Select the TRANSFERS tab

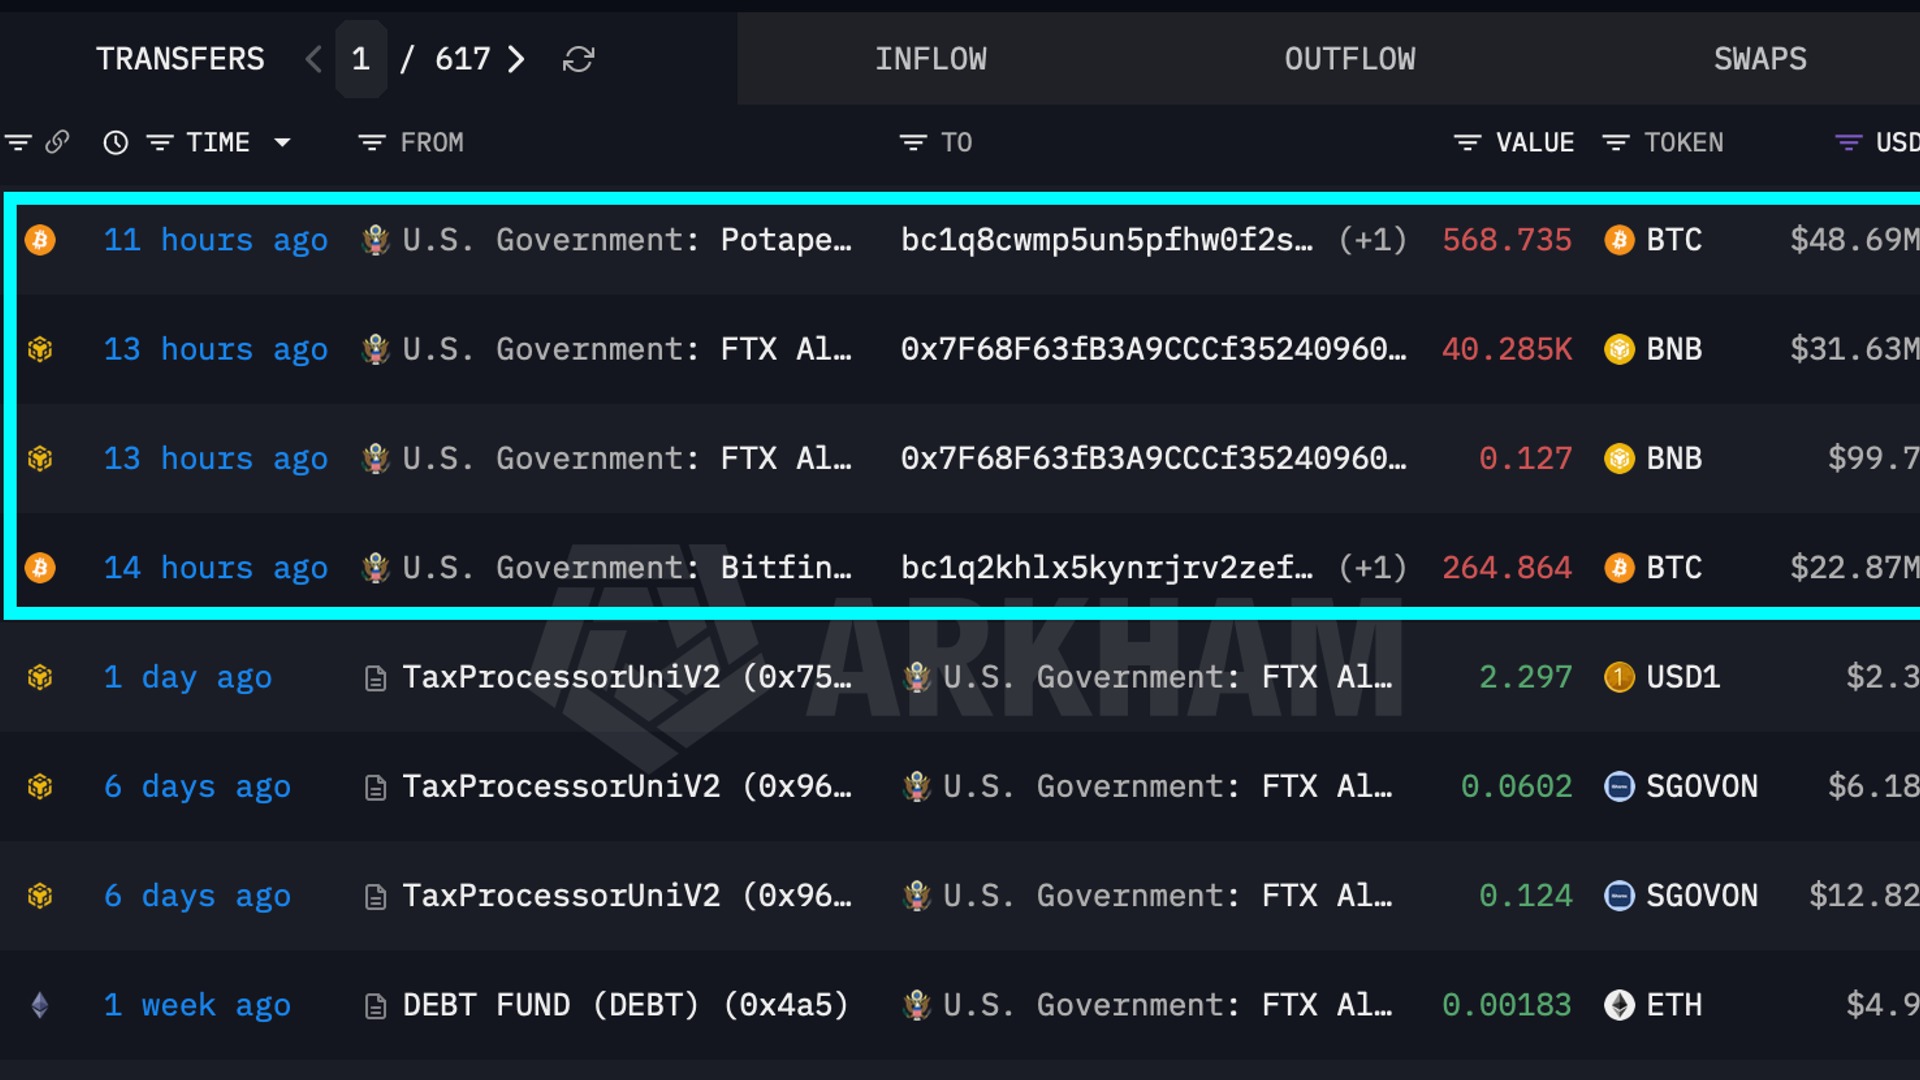pyautogui.click(x=180, y=59)
